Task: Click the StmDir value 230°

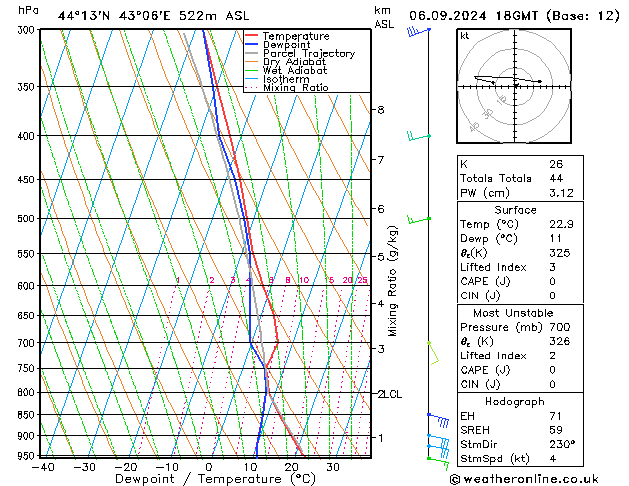Action: [562, 445]
